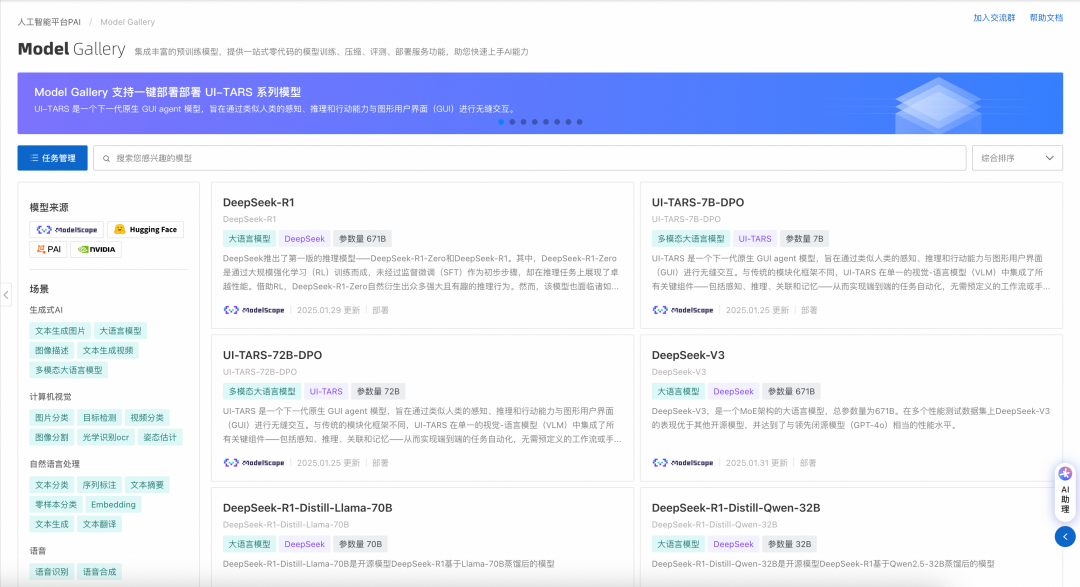This screenshot has height=587, width=1080.
Task: Select the Hugging Face source filter
Action: (145, 229)
